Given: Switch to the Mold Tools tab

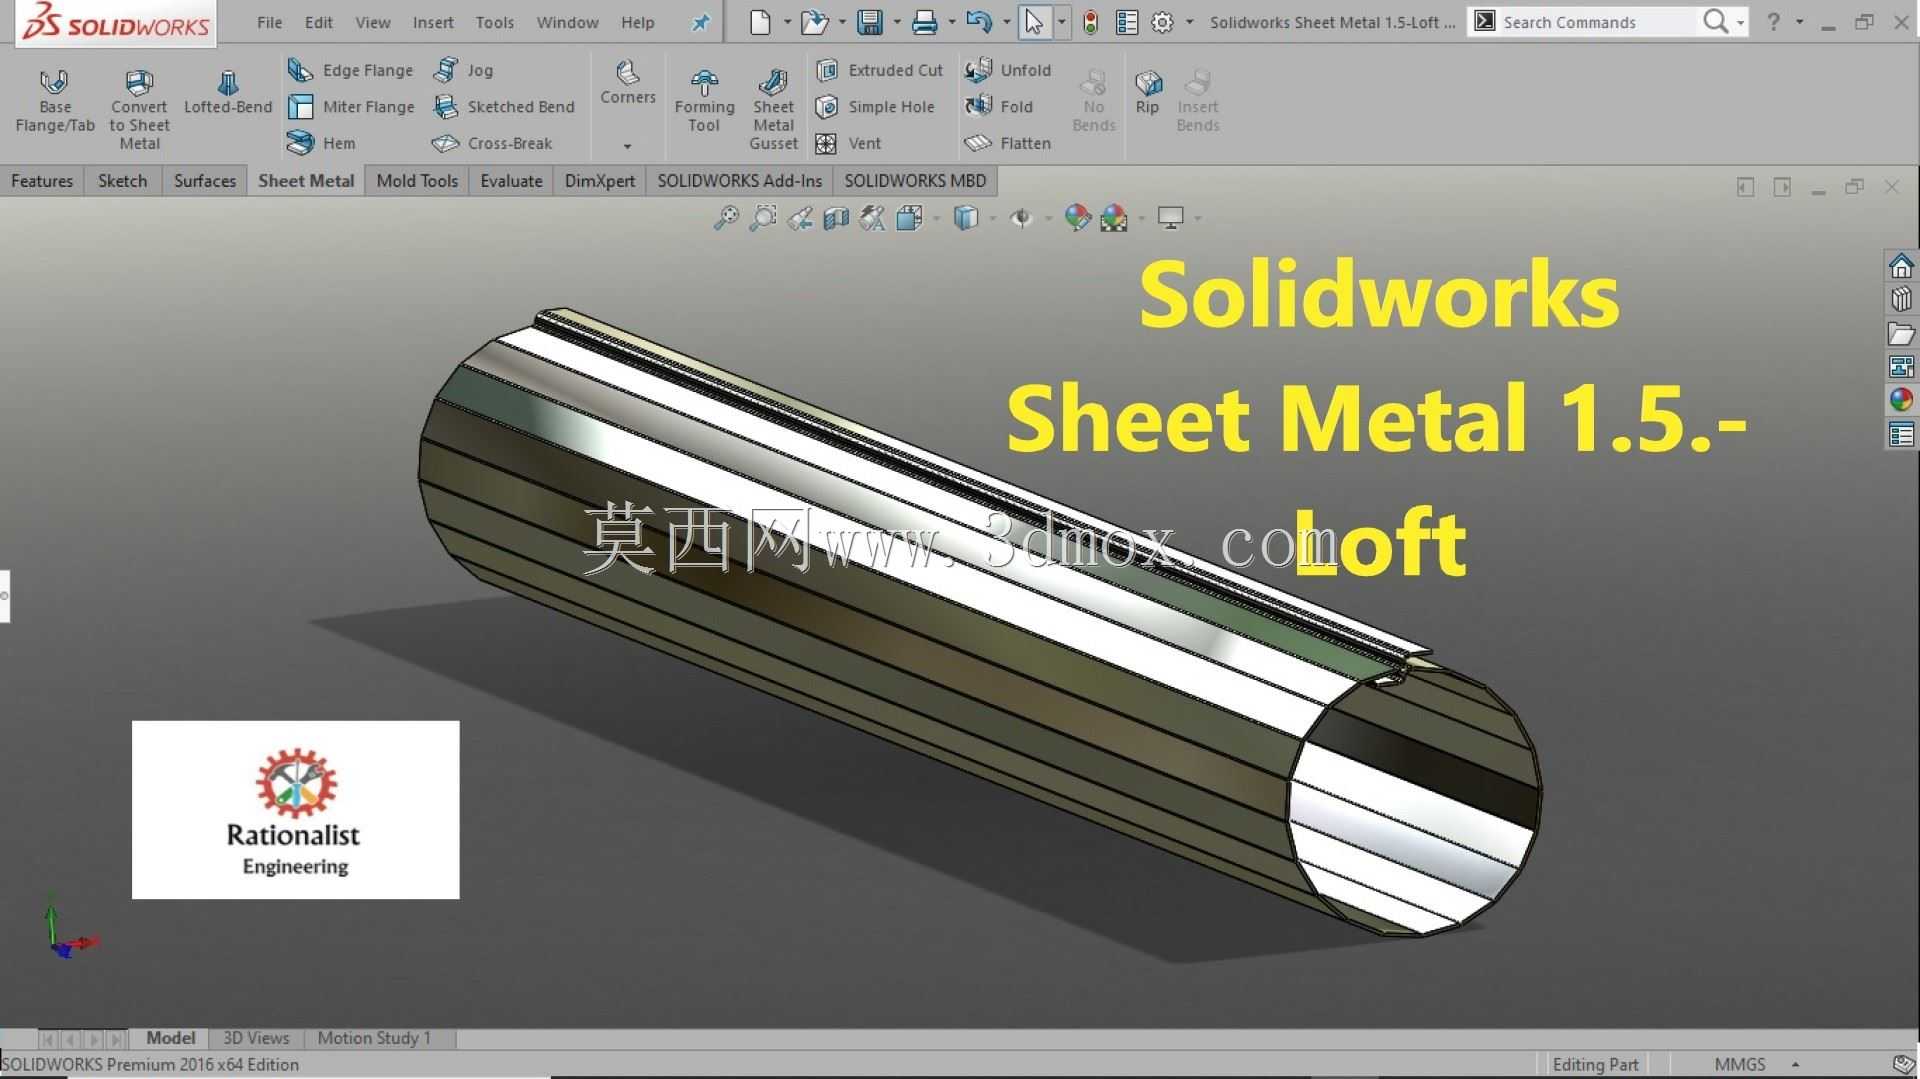Looking at the screenshot, I should tap(417, 181).
